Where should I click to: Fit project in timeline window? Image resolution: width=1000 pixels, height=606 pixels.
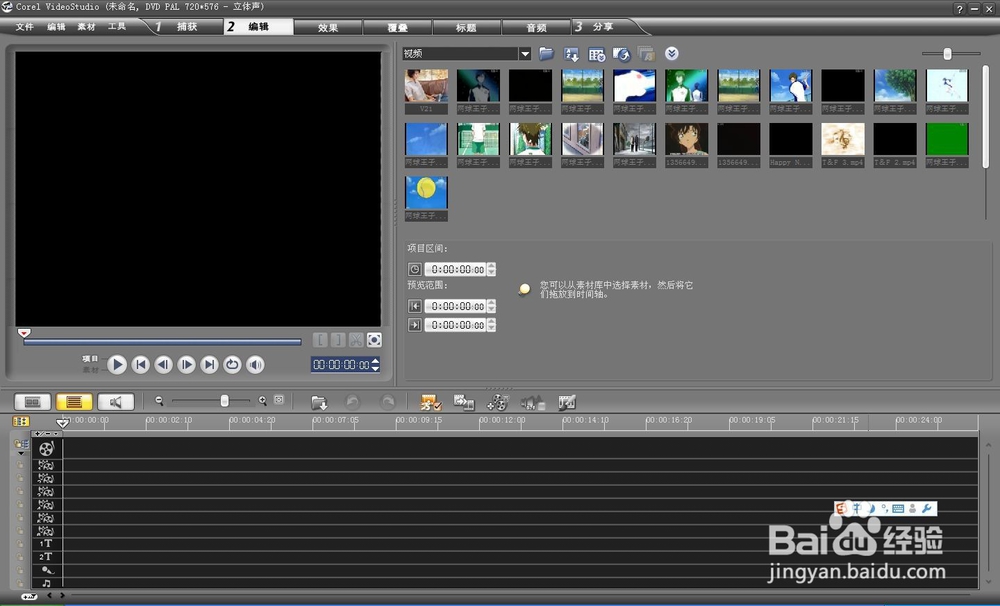pos(279,400)
